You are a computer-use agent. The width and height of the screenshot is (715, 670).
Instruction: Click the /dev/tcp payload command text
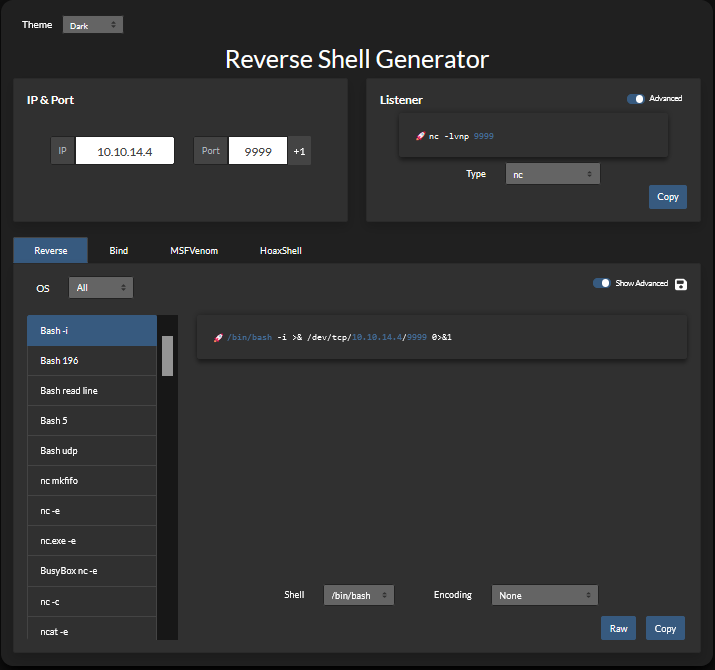click(x=339, y=338)
